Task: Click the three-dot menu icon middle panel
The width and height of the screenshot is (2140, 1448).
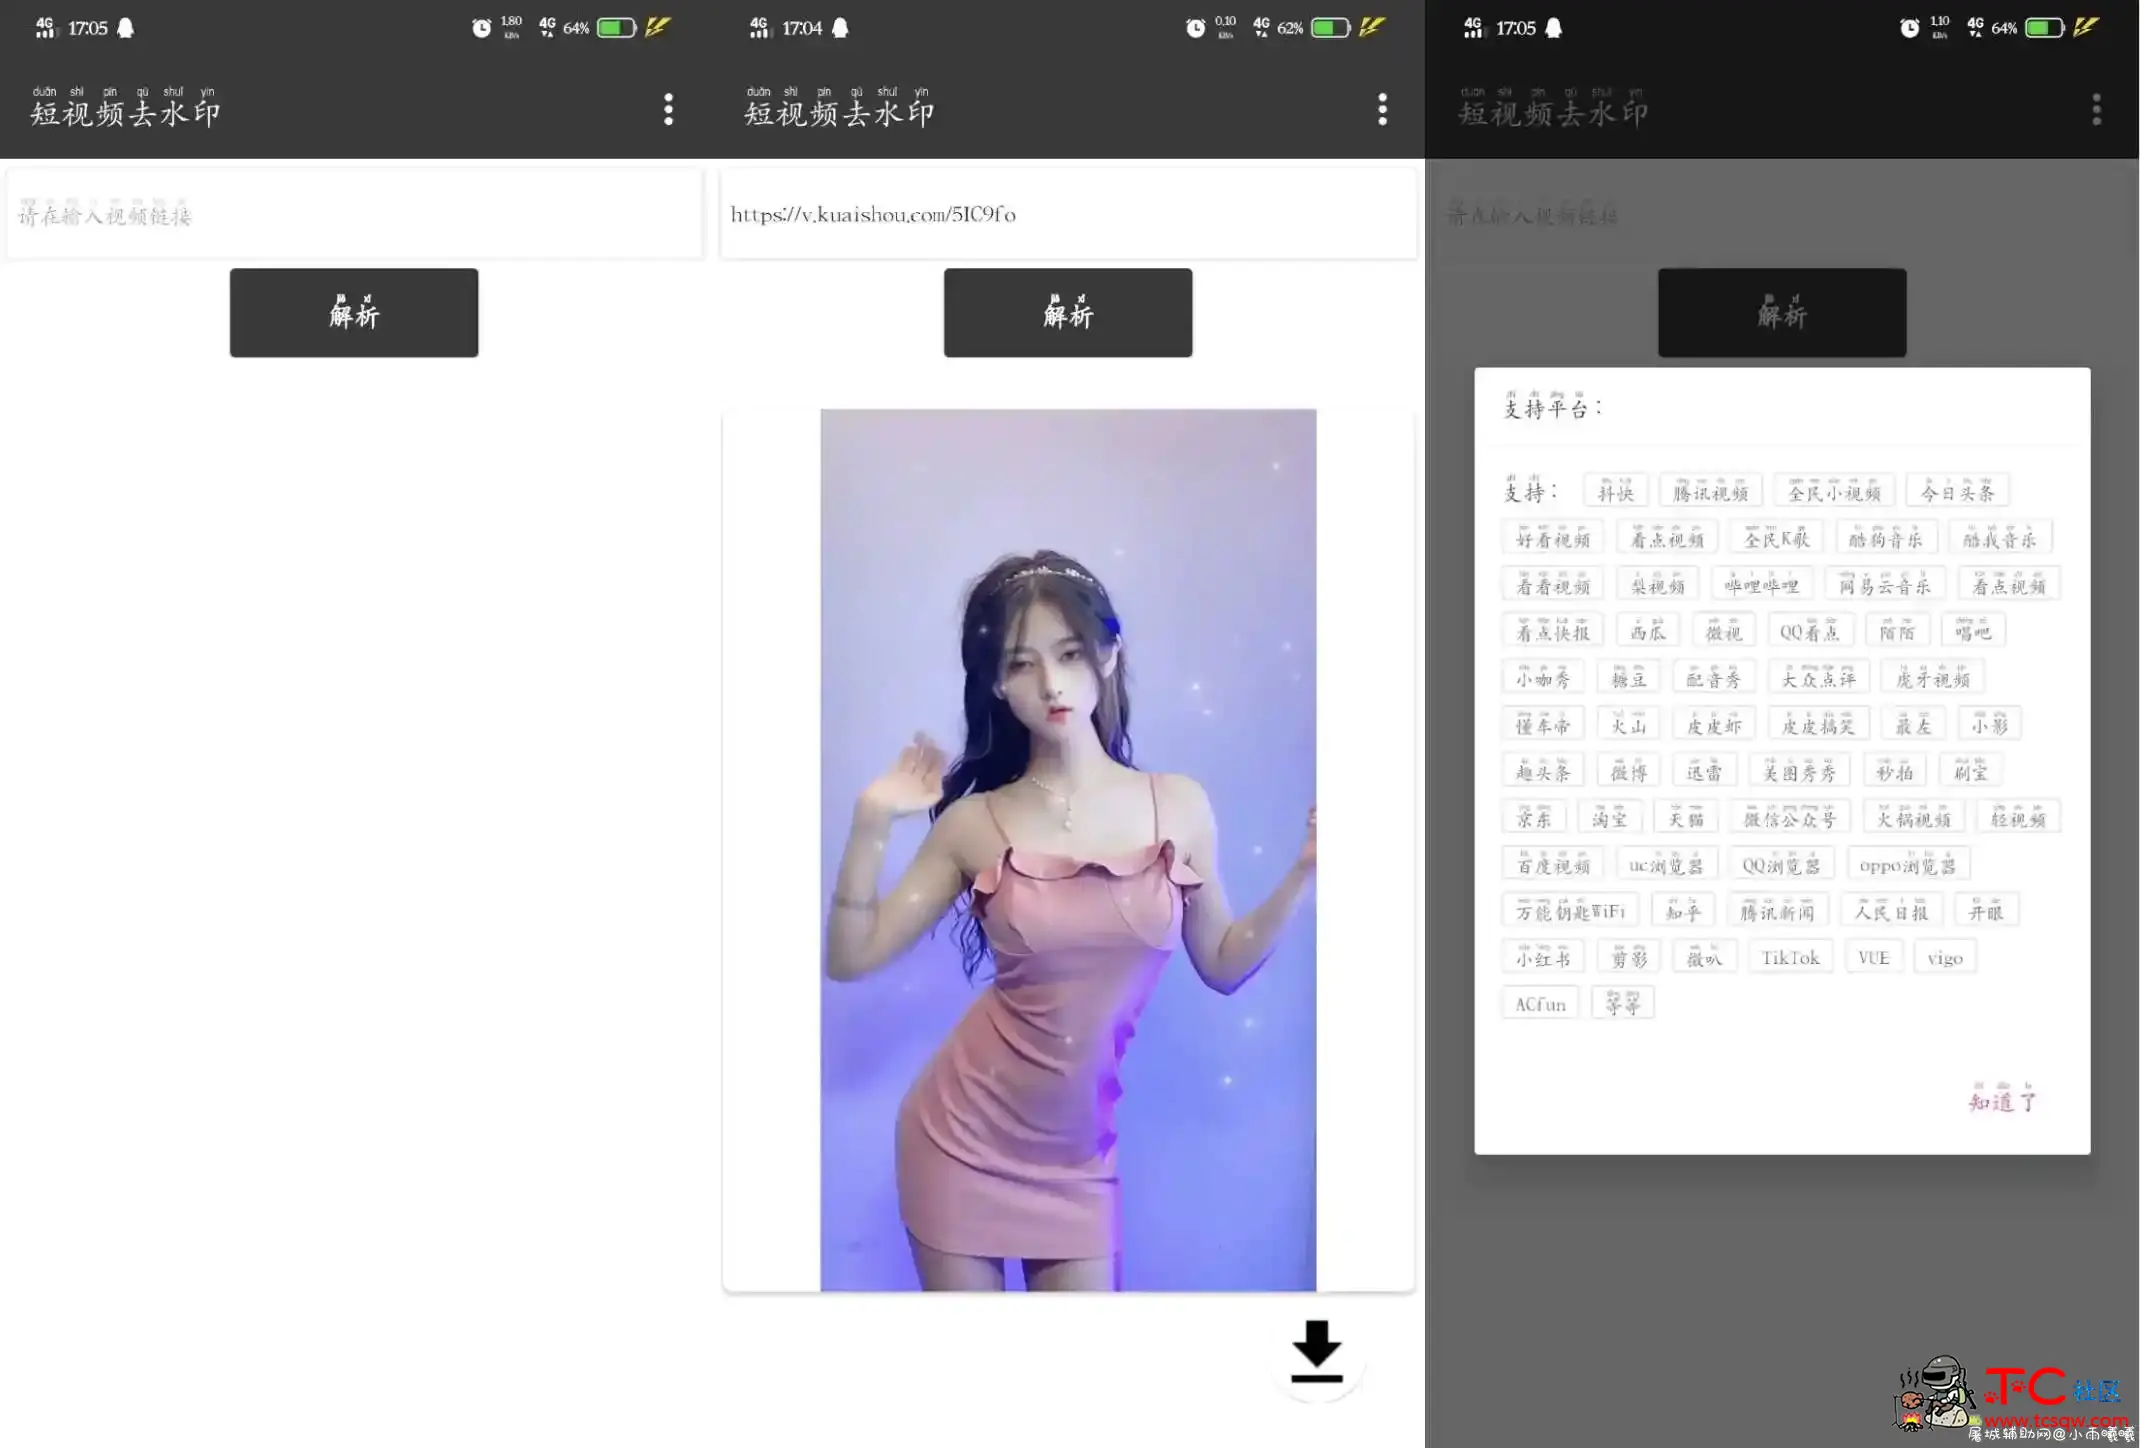Action: [1384, 108]
